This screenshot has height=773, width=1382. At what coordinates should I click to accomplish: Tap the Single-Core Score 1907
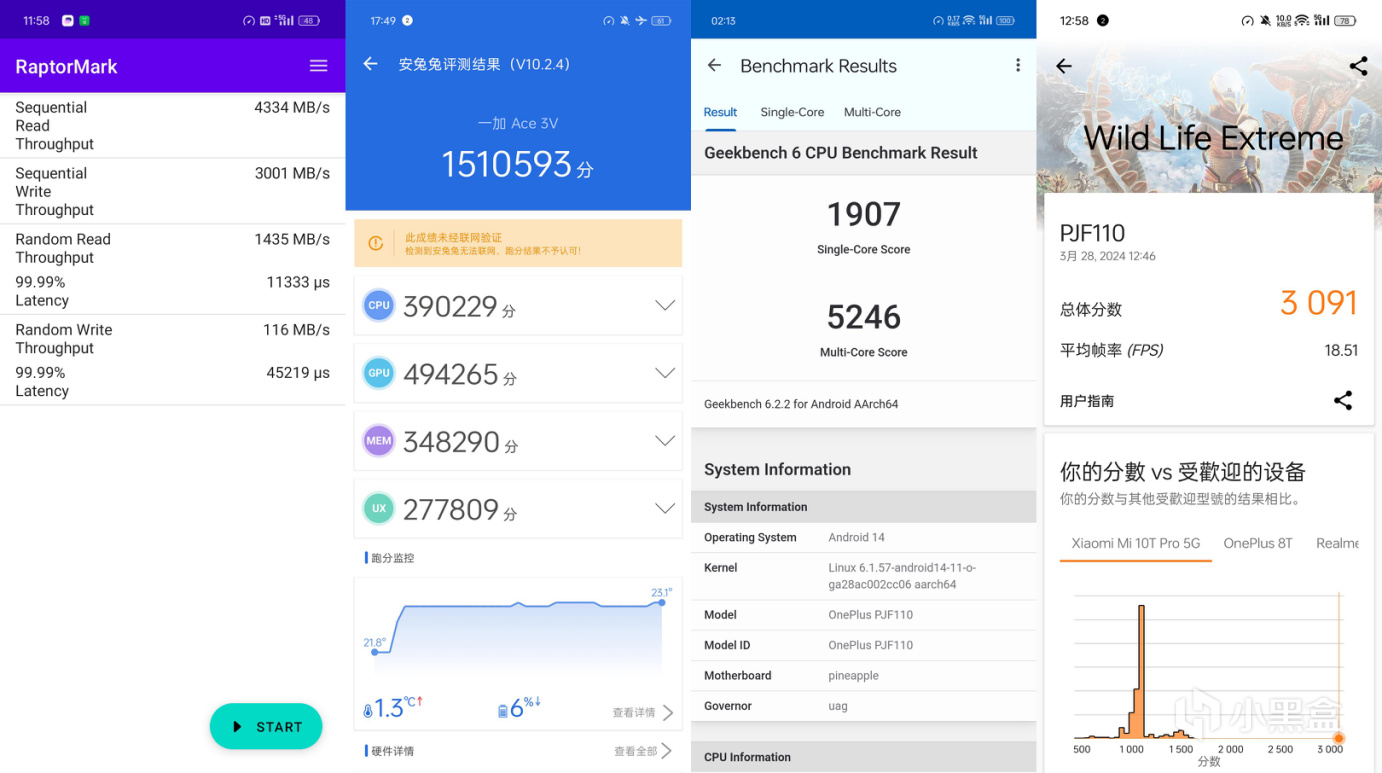point(864,214)
